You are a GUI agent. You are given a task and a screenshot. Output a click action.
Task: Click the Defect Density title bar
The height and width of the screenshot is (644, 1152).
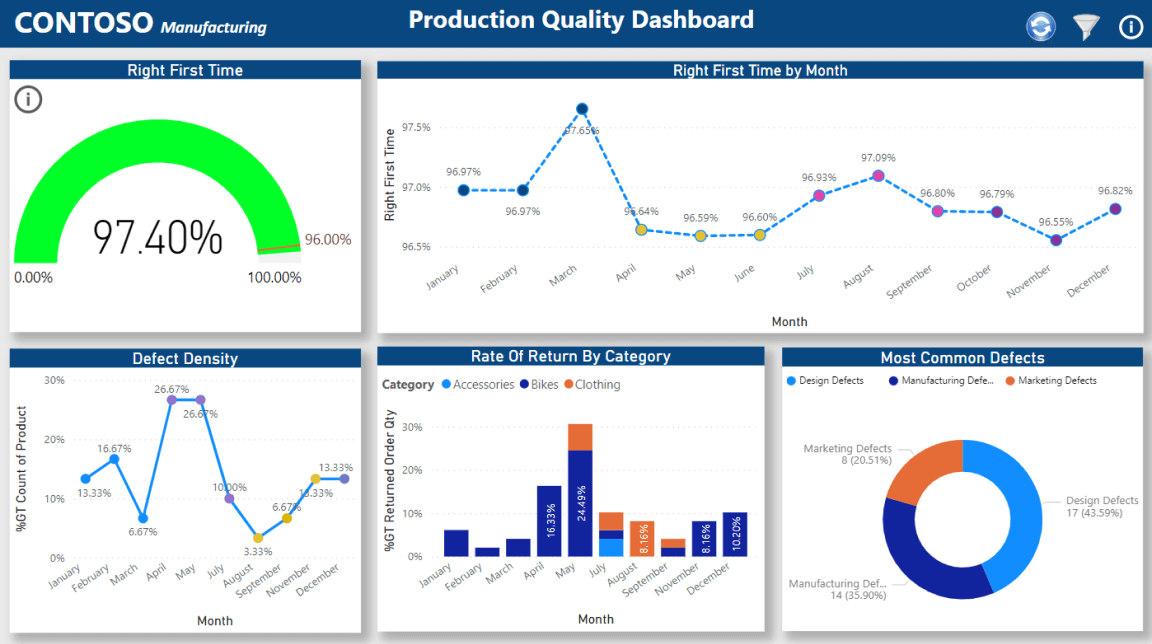click(x=184, y=358)
